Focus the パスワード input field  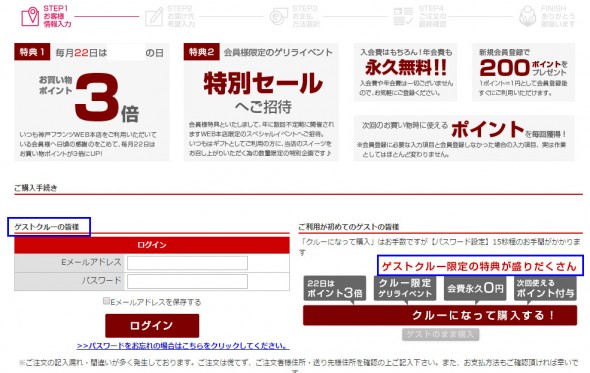click(x=187, y=282)
